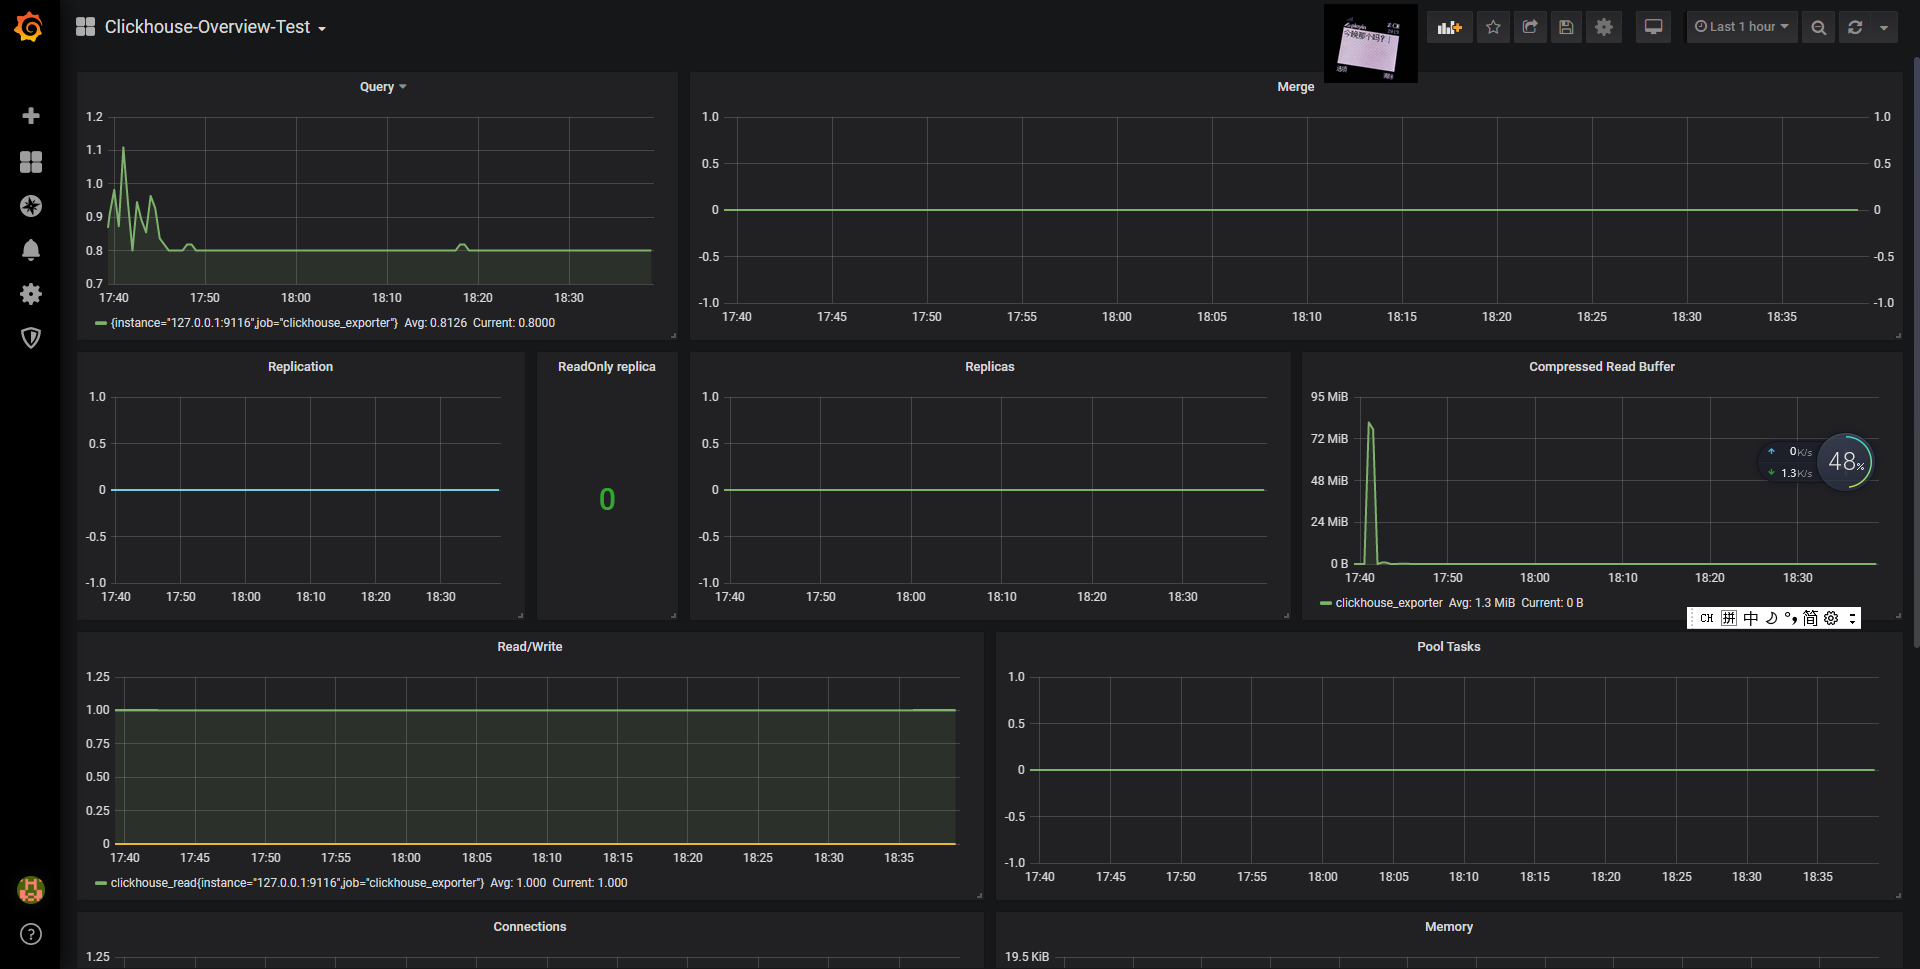The image size is (1920, 969).
Task: Click the Add panel toolbar button
Action: (1449, 27)
